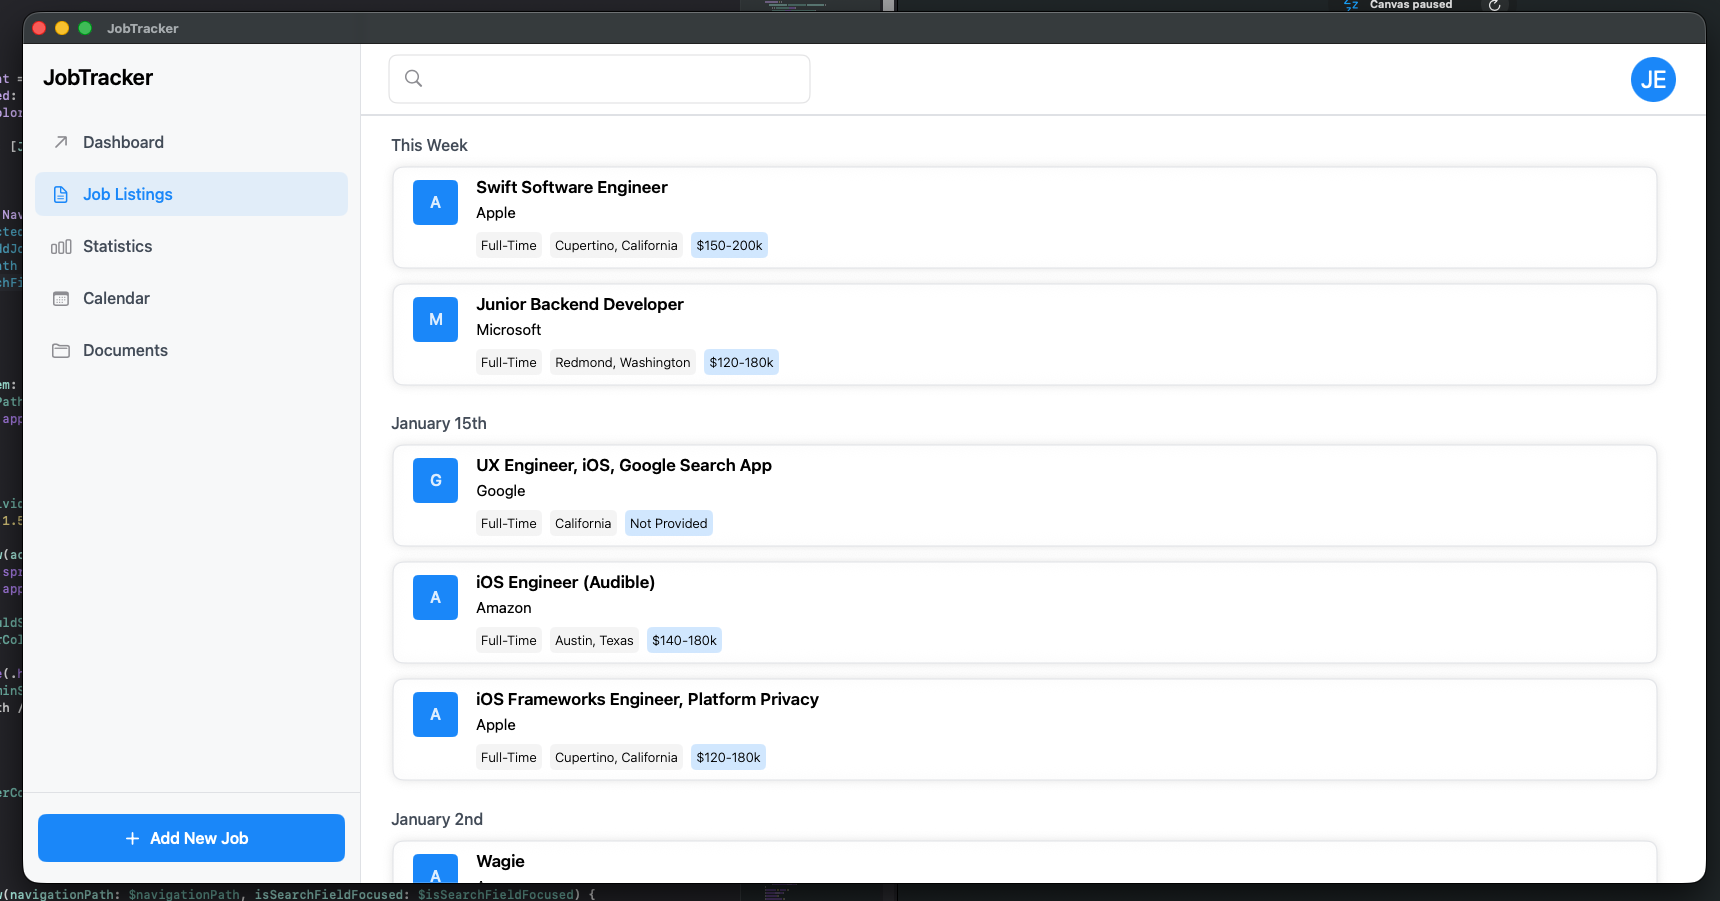Click the Amazon logo tile for iOS Engineer
The width and height of the screenshot is (1720, 901).
point(435,597)
